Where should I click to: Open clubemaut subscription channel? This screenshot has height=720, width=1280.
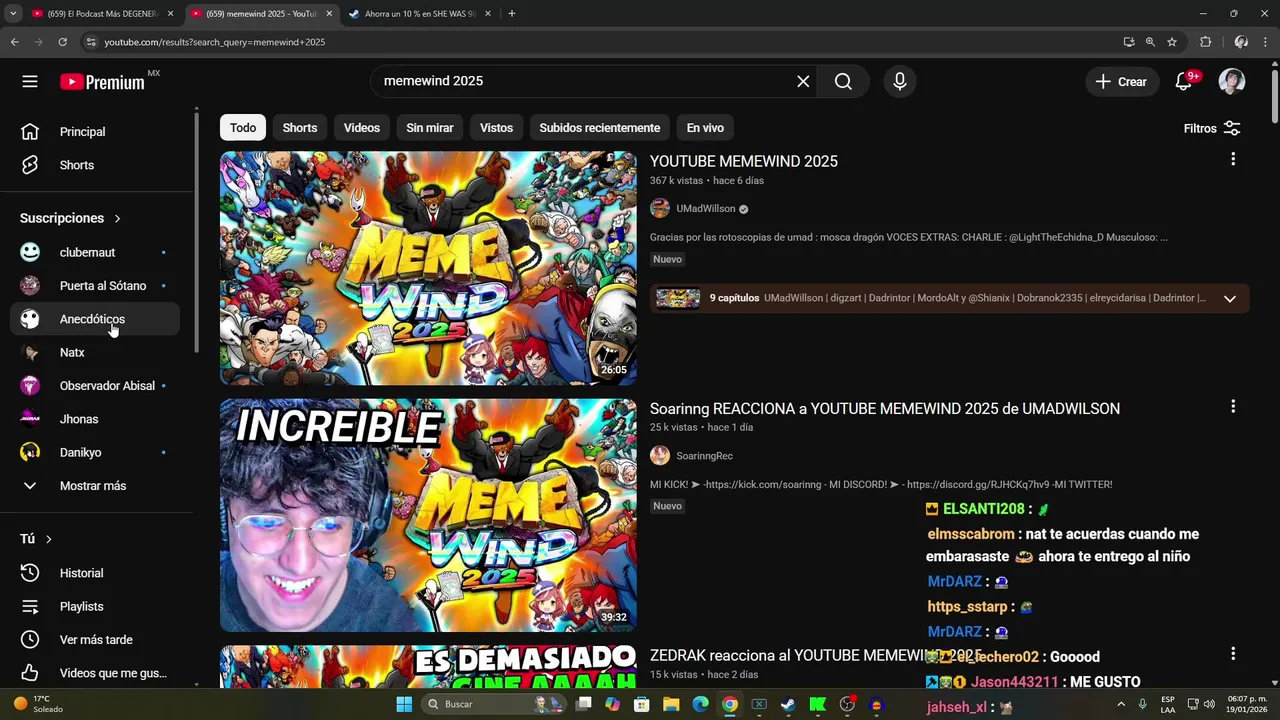pyautogui.click(x=95, y=253)
